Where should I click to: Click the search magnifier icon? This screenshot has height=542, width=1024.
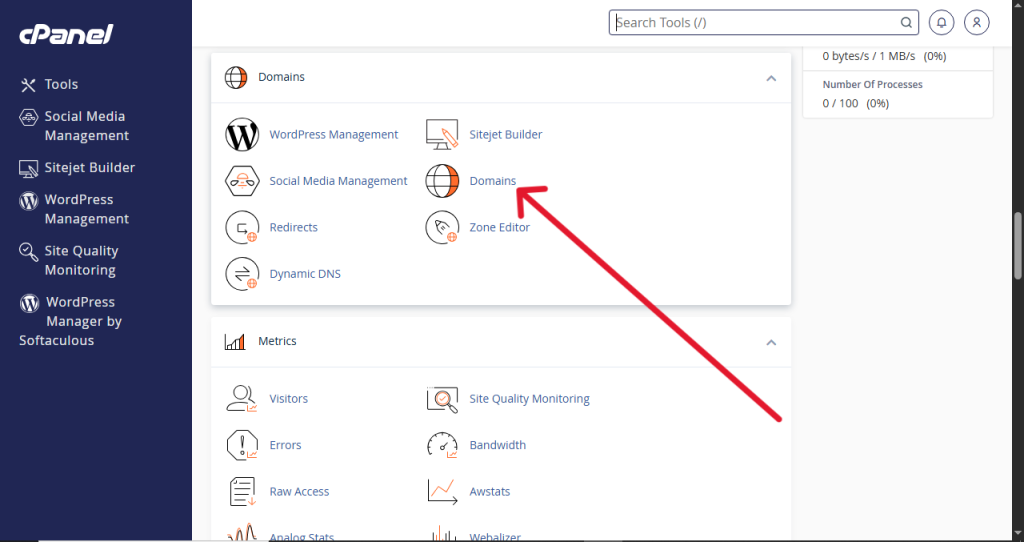tap(906, 22)
